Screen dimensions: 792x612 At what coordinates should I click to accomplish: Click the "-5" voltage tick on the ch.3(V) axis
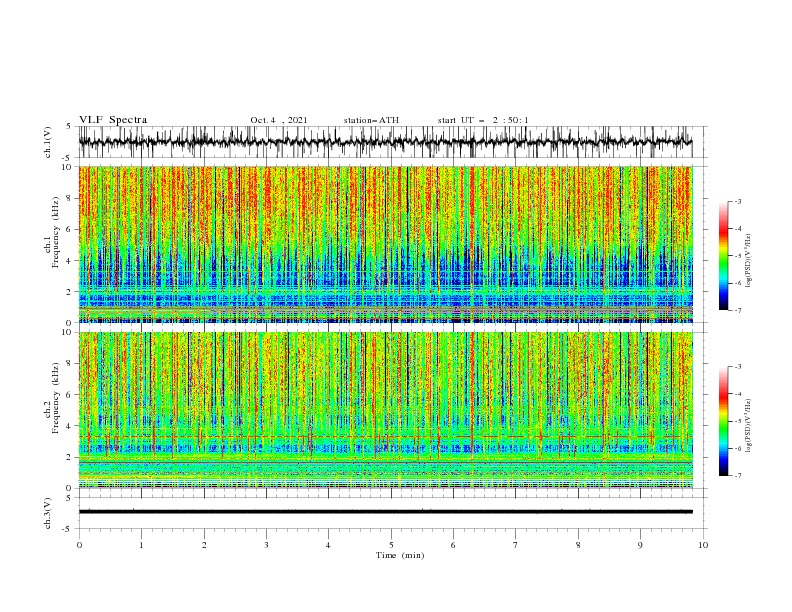68,529
